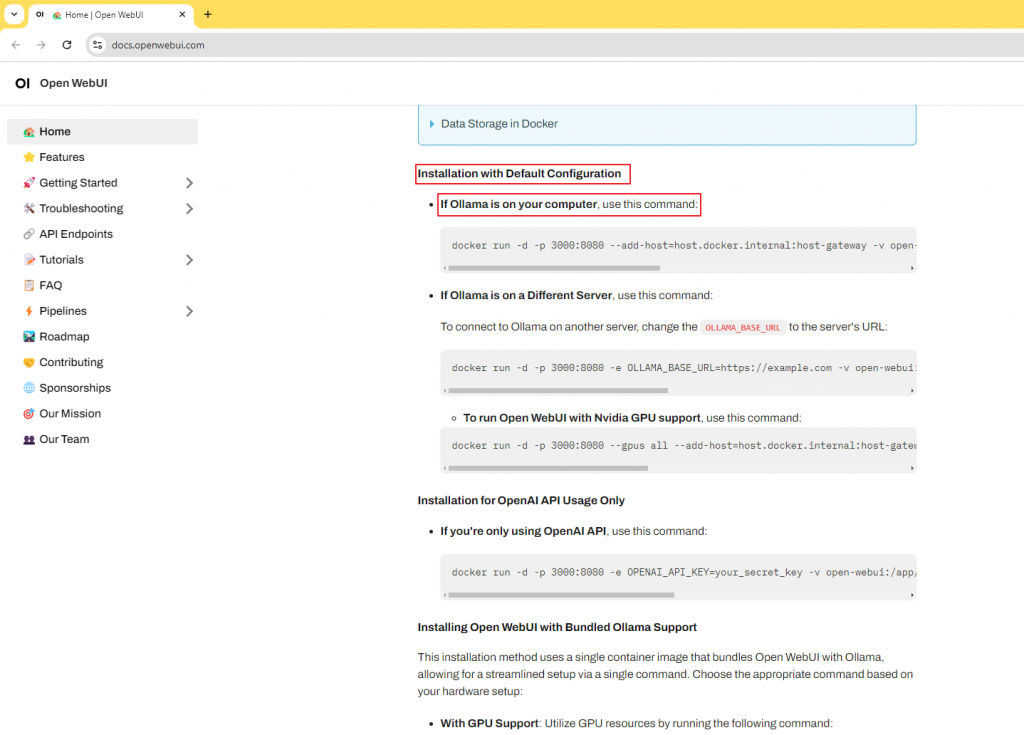Click the Our Team people icon
Screen dimensions: 1024x735
(x=29, y=440)
